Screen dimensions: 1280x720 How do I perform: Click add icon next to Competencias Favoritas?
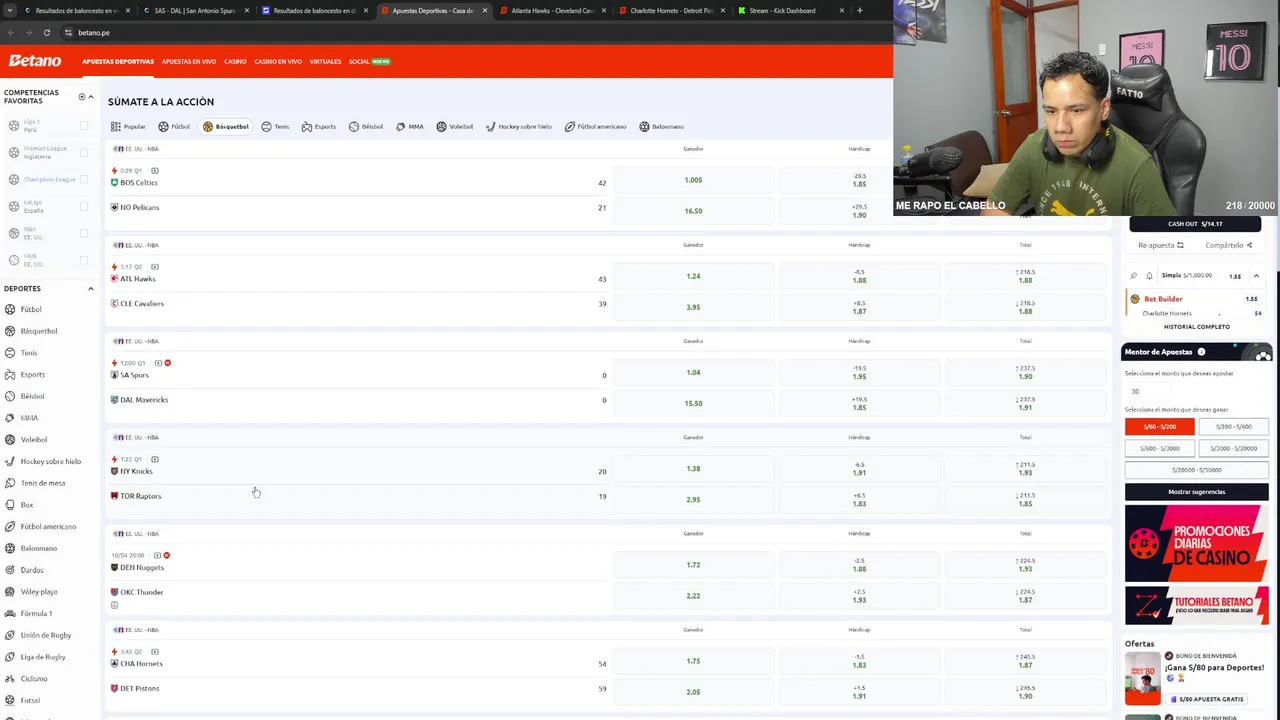pos(82,97)
